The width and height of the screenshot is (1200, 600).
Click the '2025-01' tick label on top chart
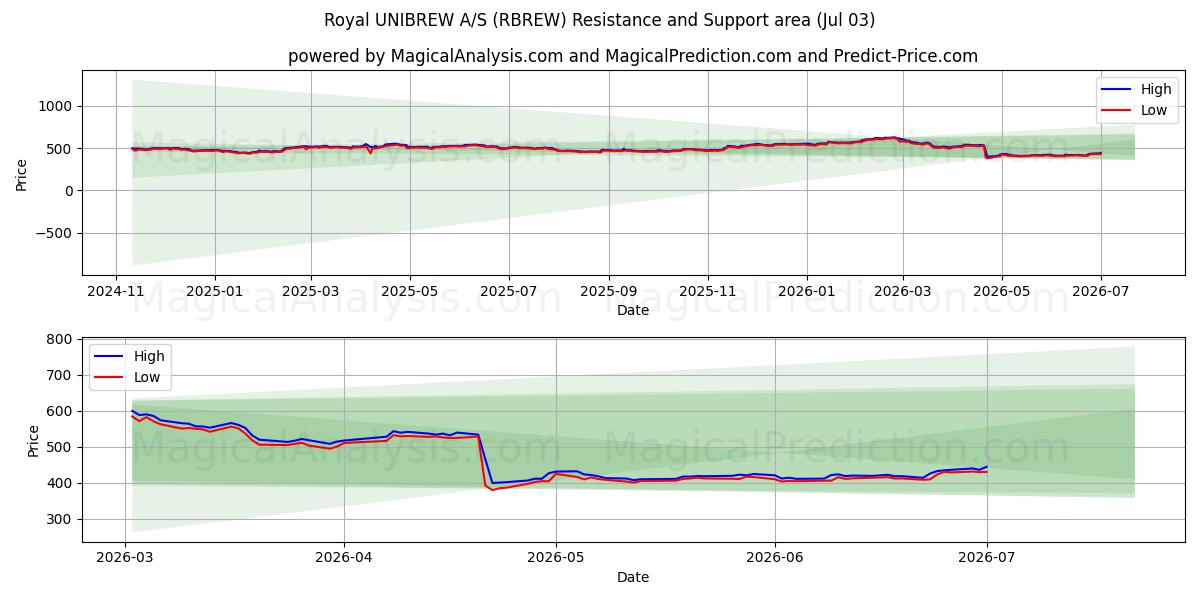point(215,290)
